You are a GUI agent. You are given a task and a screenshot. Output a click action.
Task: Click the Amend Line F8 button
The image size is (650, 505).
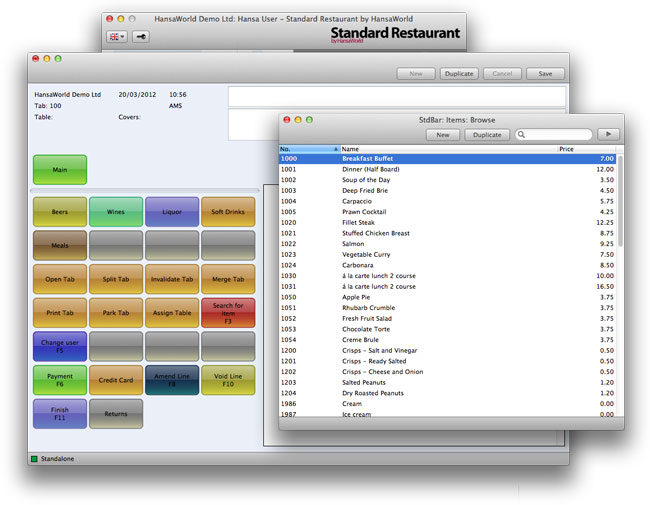(x=172, y=380)
